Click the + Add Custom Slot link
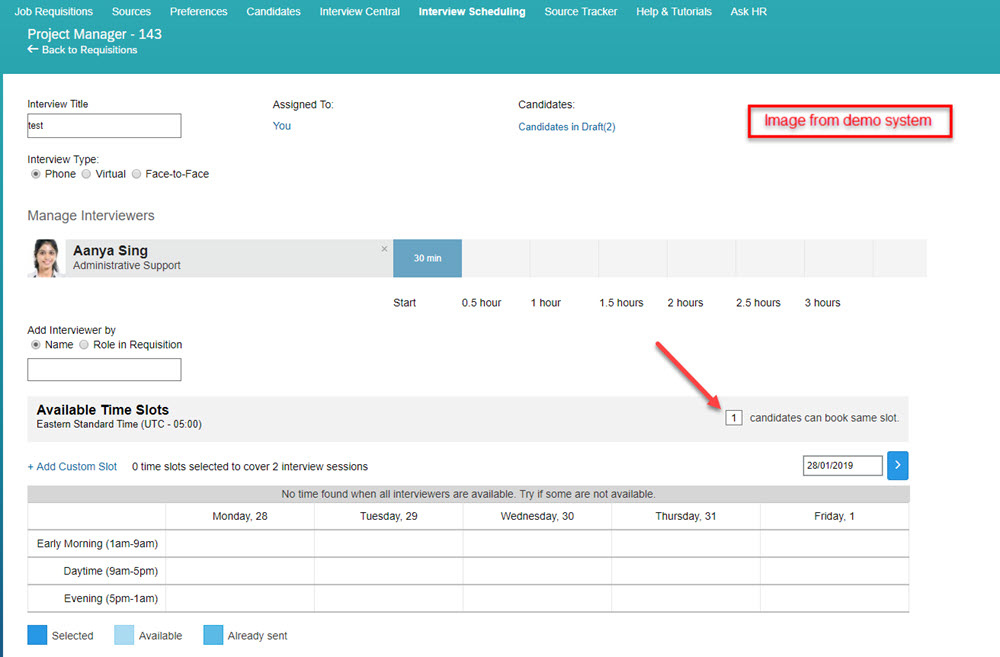Viewport: 1000px width, 657px height. [x=72, y=467]
